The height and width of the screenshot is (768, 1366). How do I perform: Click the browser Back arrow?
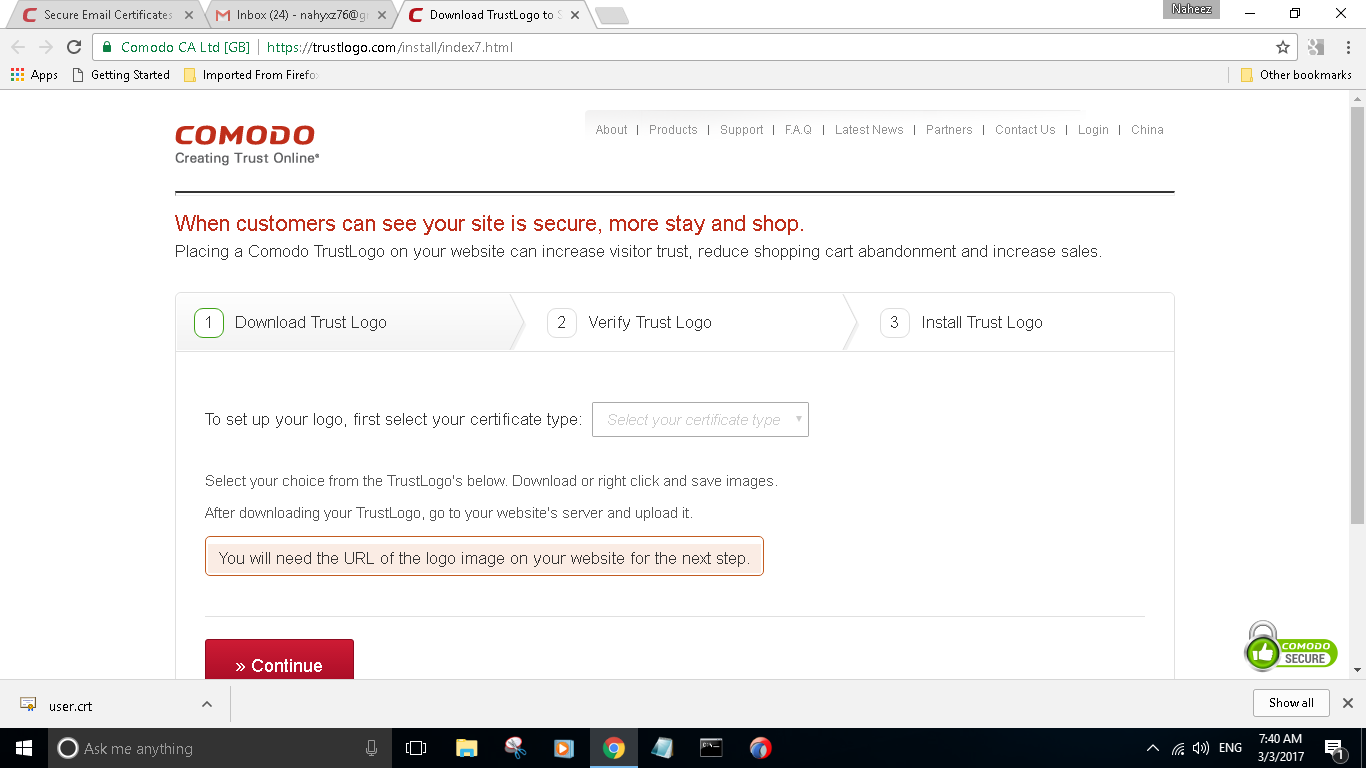coord(18,47)
